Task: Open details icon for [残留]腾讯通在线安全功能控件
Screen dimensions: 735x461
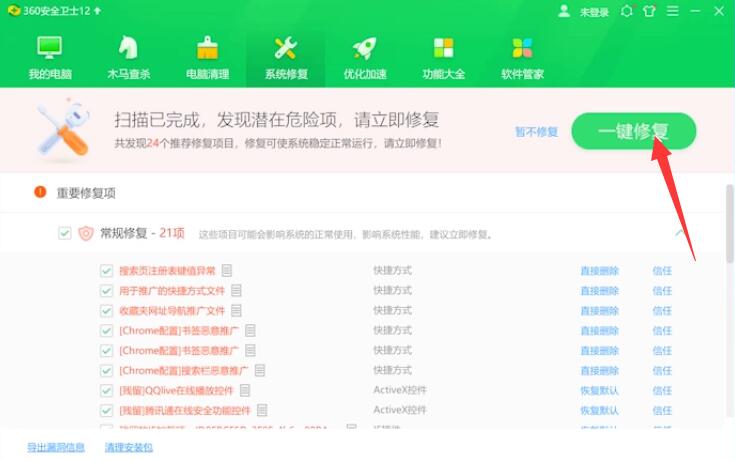Action: [x=262, y=410]
